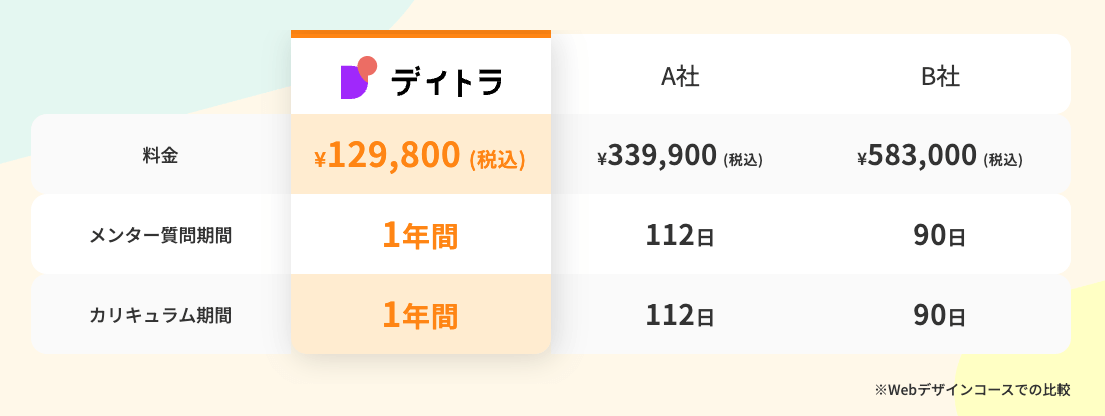Click the メンター質問期間 row label
1105x416 pixels.
(160, 236)
